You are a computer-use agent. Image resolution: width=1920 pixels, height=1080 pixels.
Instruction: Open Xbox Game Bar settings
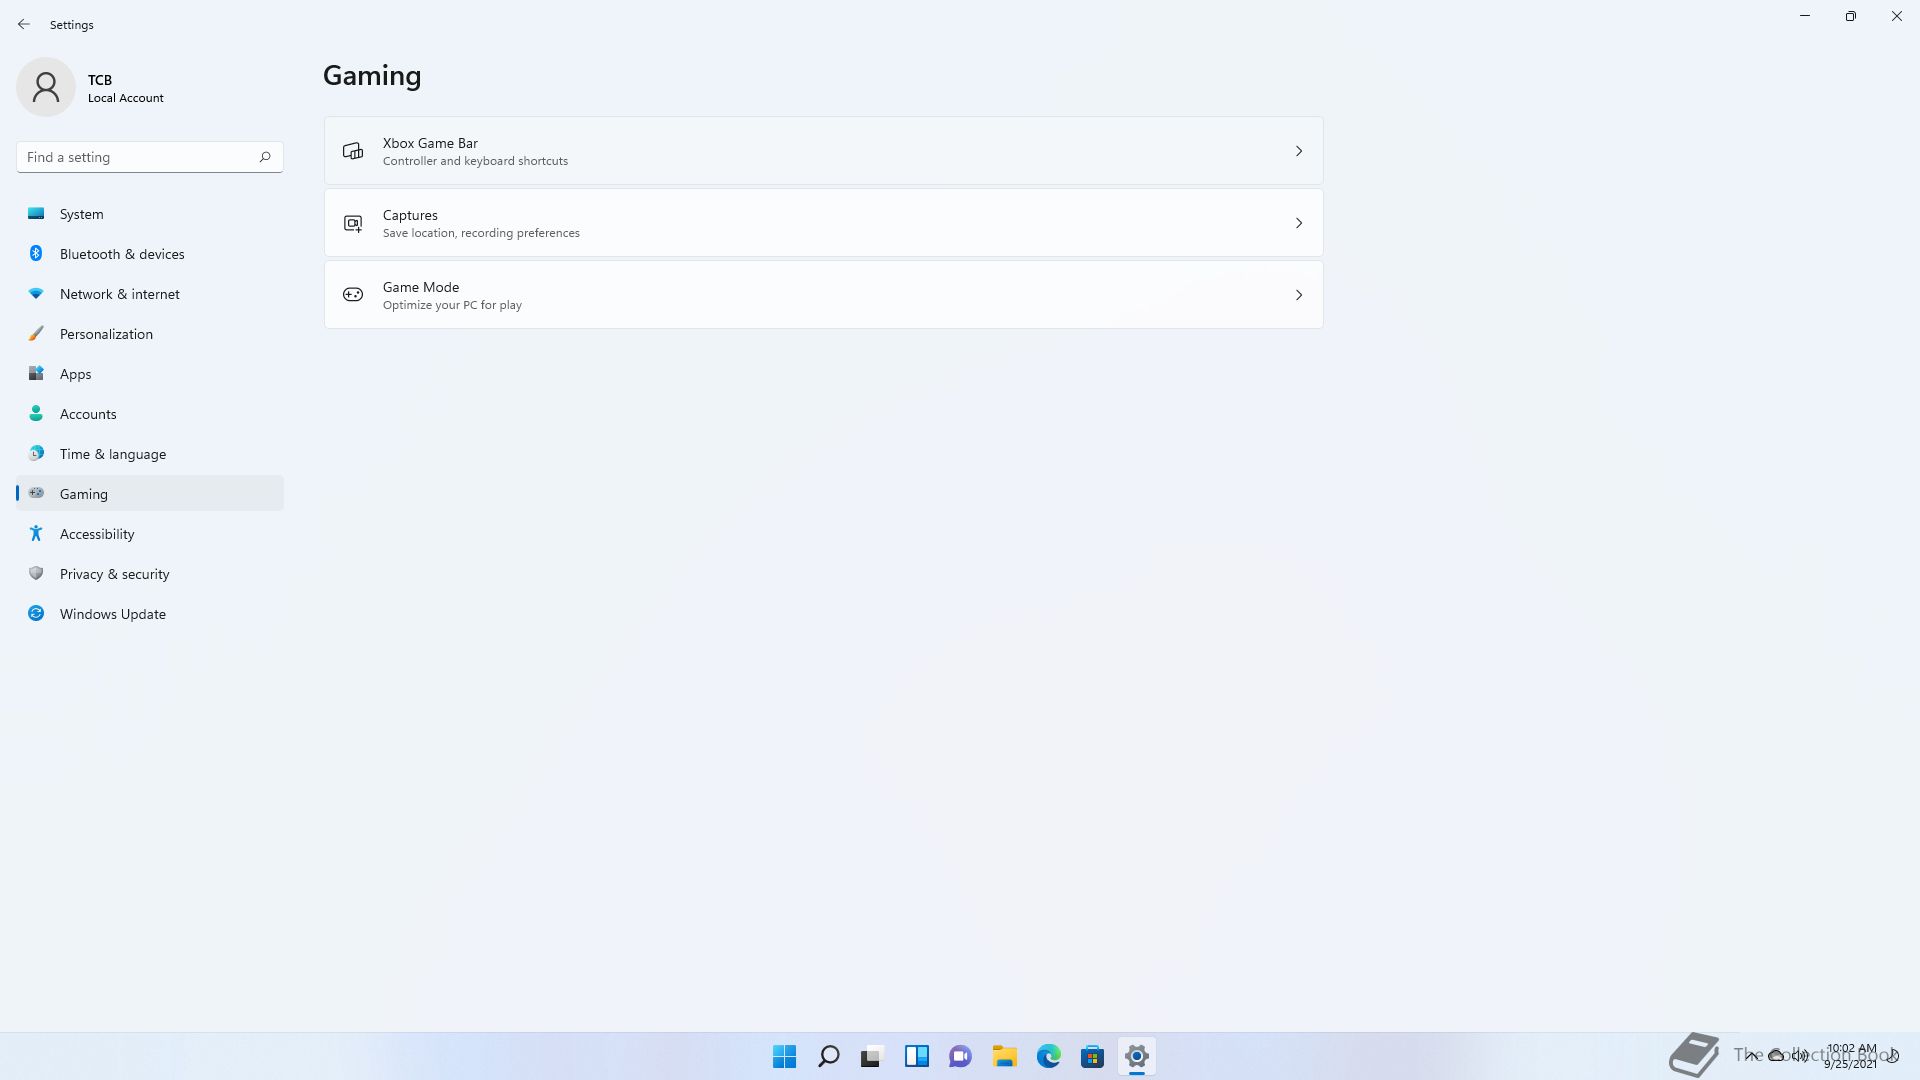coord(823,151)
